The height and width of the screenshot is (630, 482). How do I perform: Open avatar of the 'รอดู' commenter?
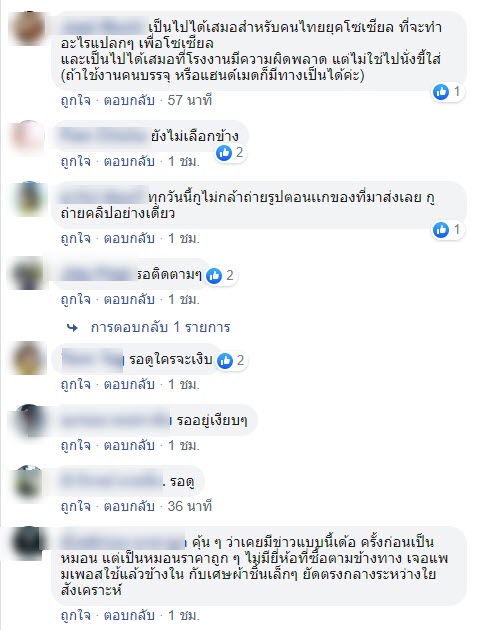[27, 481]
